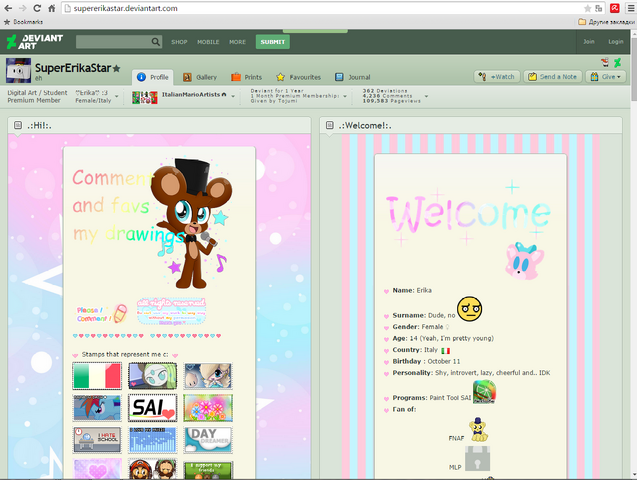
Task: Click the SAI stamp
Action: pyautogui.click(x=152, y=407)
